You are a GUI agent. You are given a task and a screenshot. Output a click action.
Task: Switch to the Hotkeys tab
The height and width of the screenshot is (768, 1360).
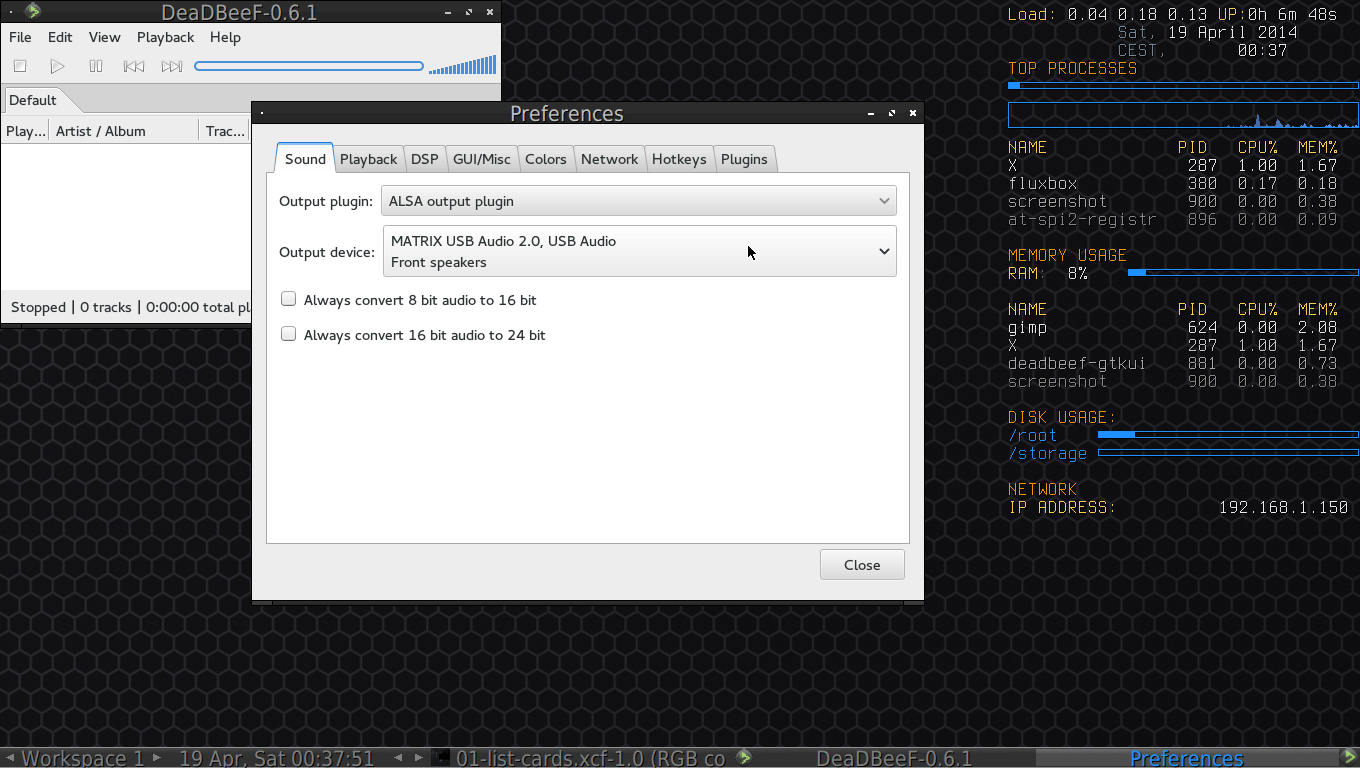679,159
